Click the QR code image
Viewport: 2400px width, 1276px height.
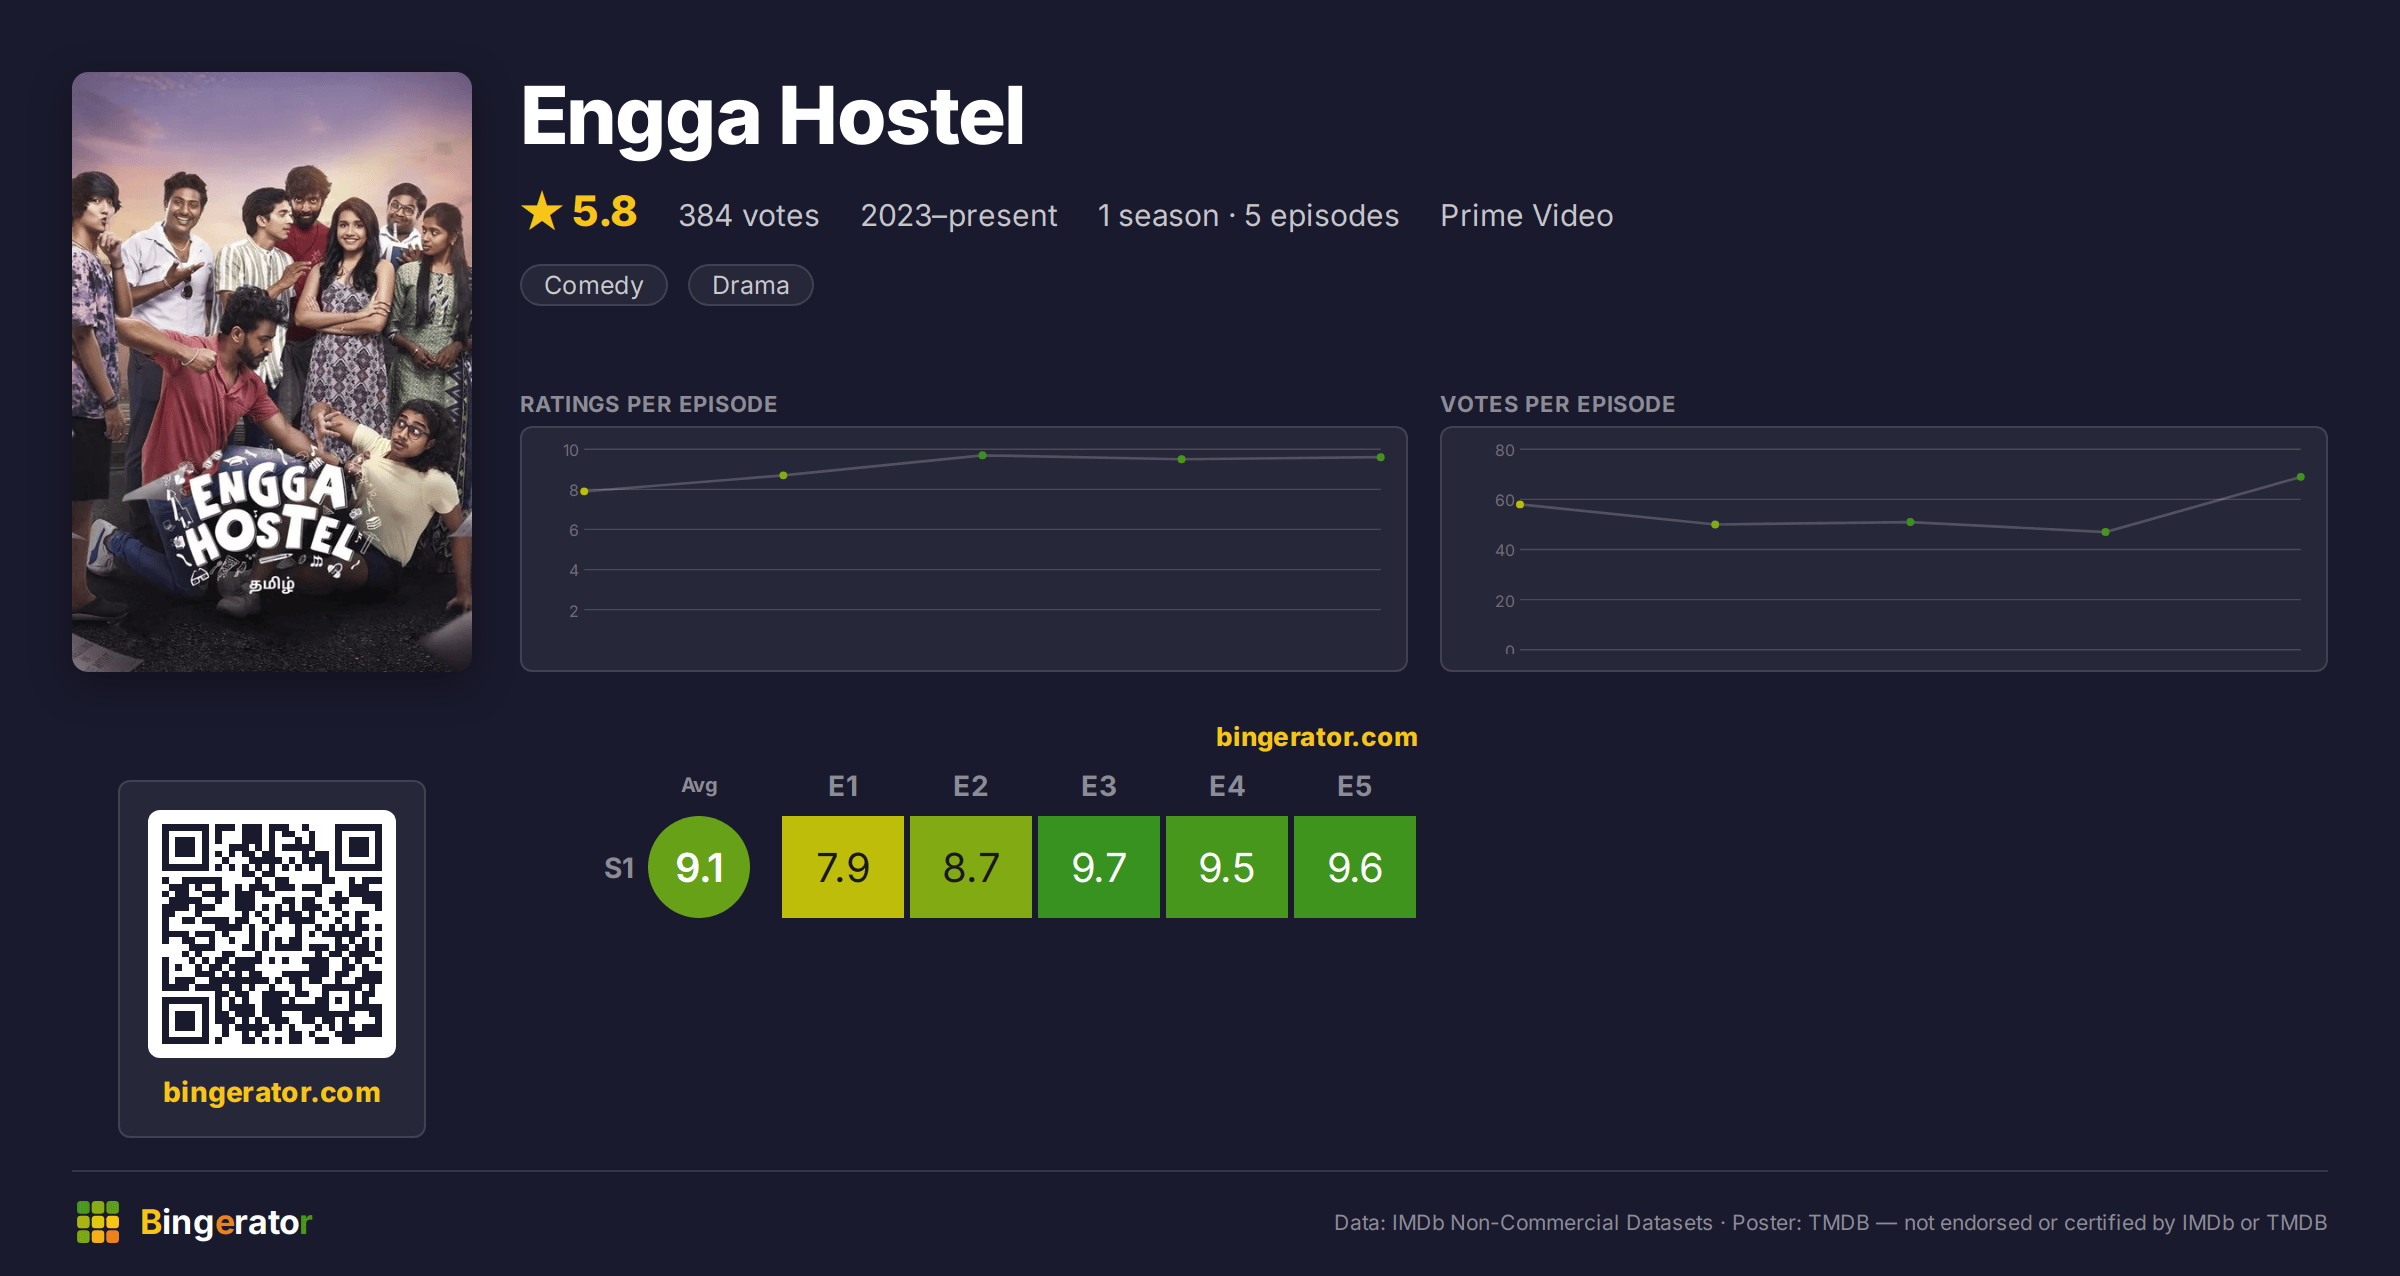(x=272, y=933)
